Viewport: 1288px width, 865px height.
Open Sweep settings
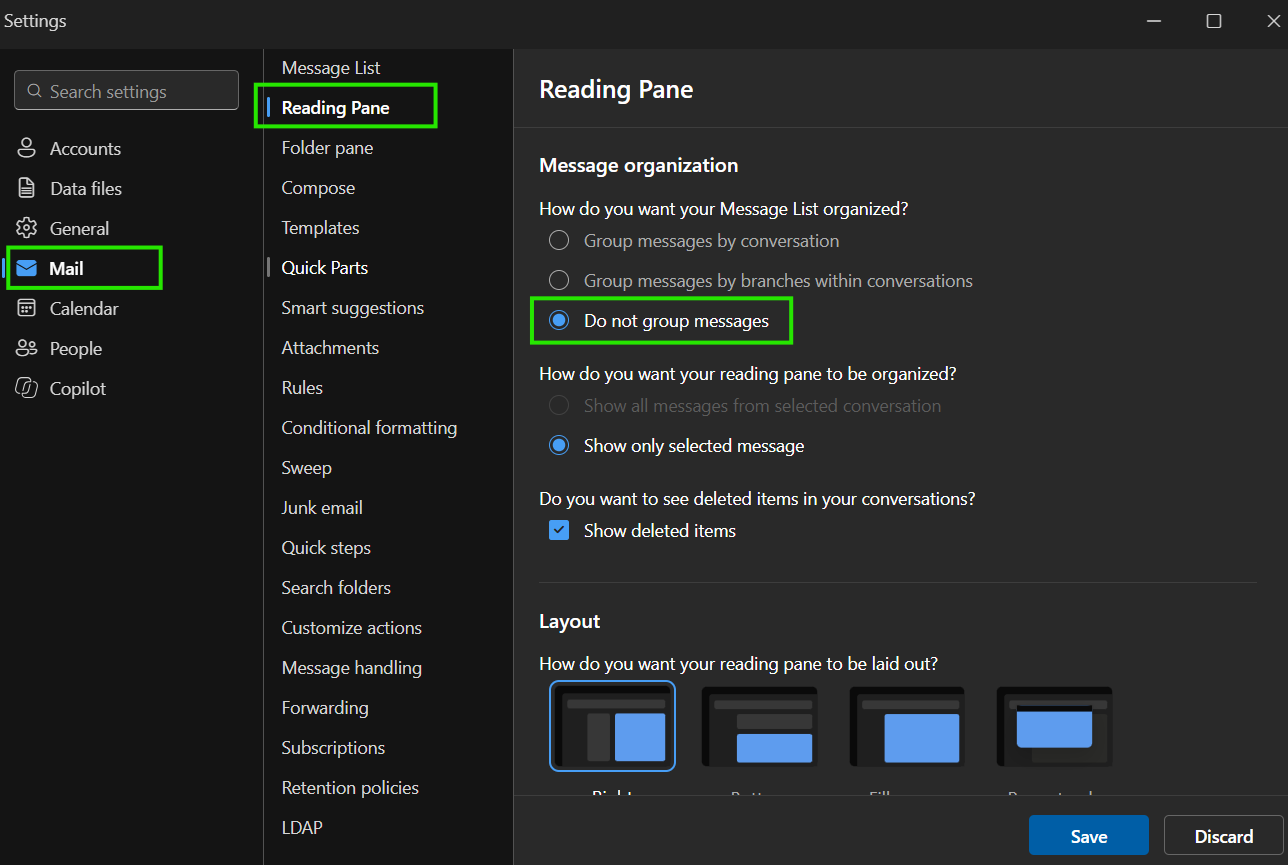(306, 468)
